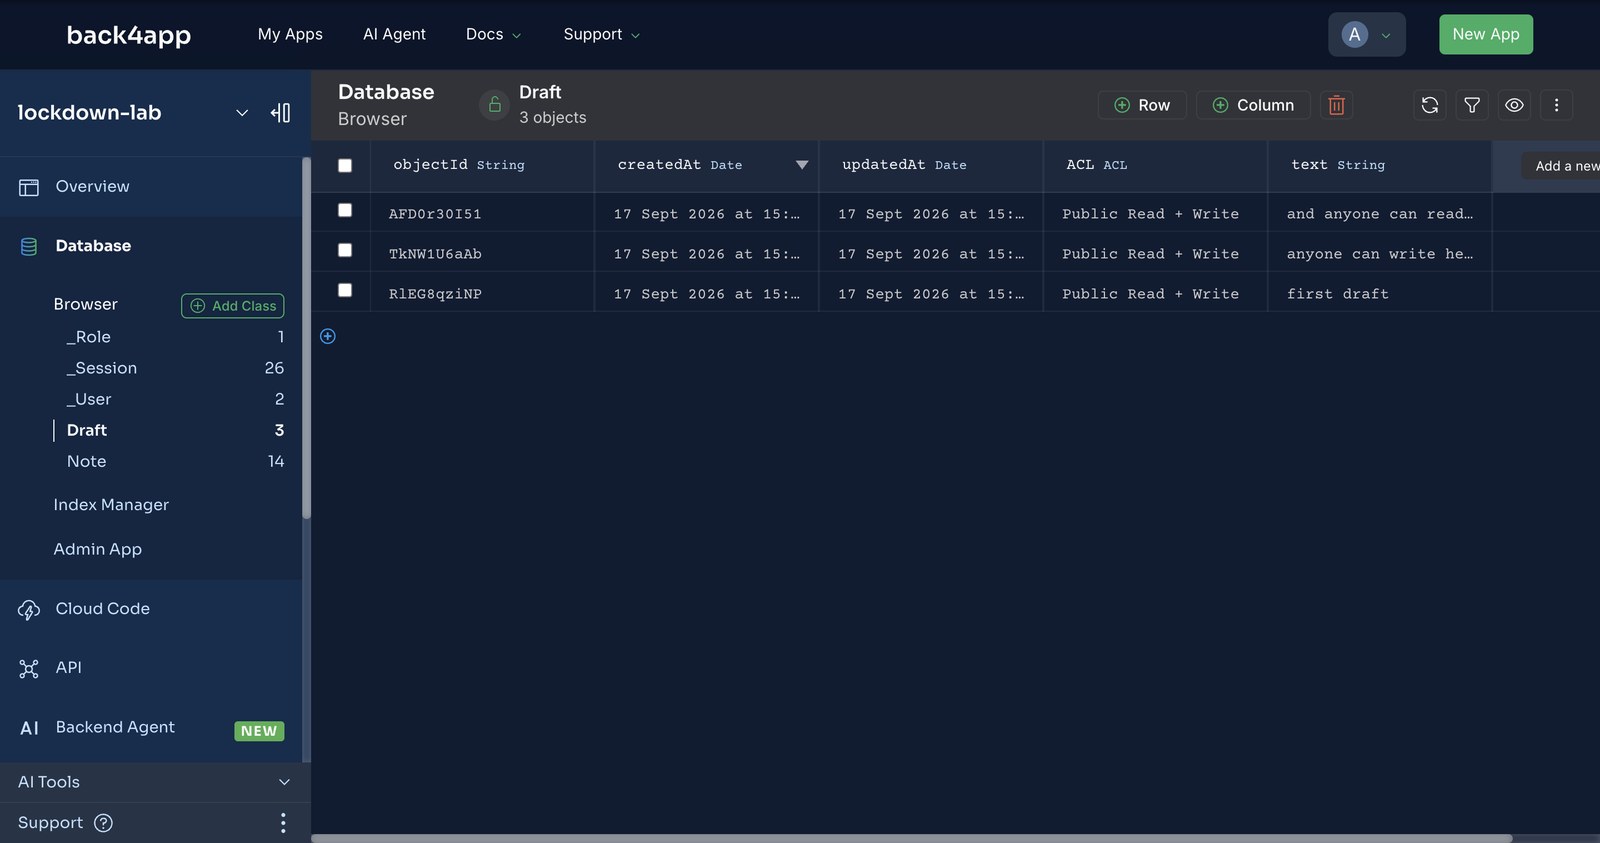The height and width of the screenshot is (843, 1600).
Task: Click the Cloud Code icon
Action: 29,609
